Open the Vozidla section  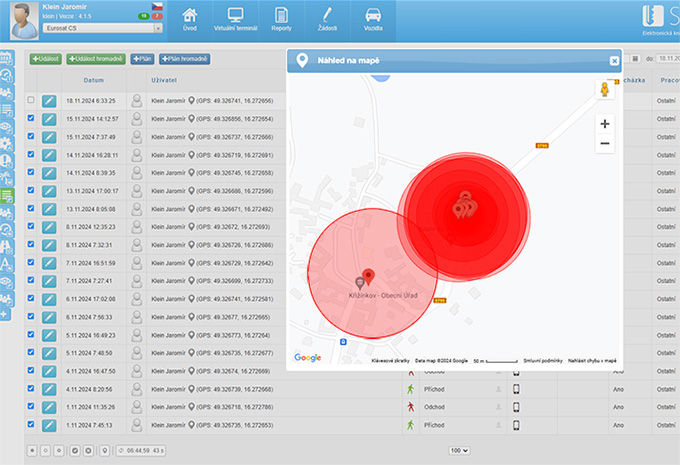tap(372, 19)
